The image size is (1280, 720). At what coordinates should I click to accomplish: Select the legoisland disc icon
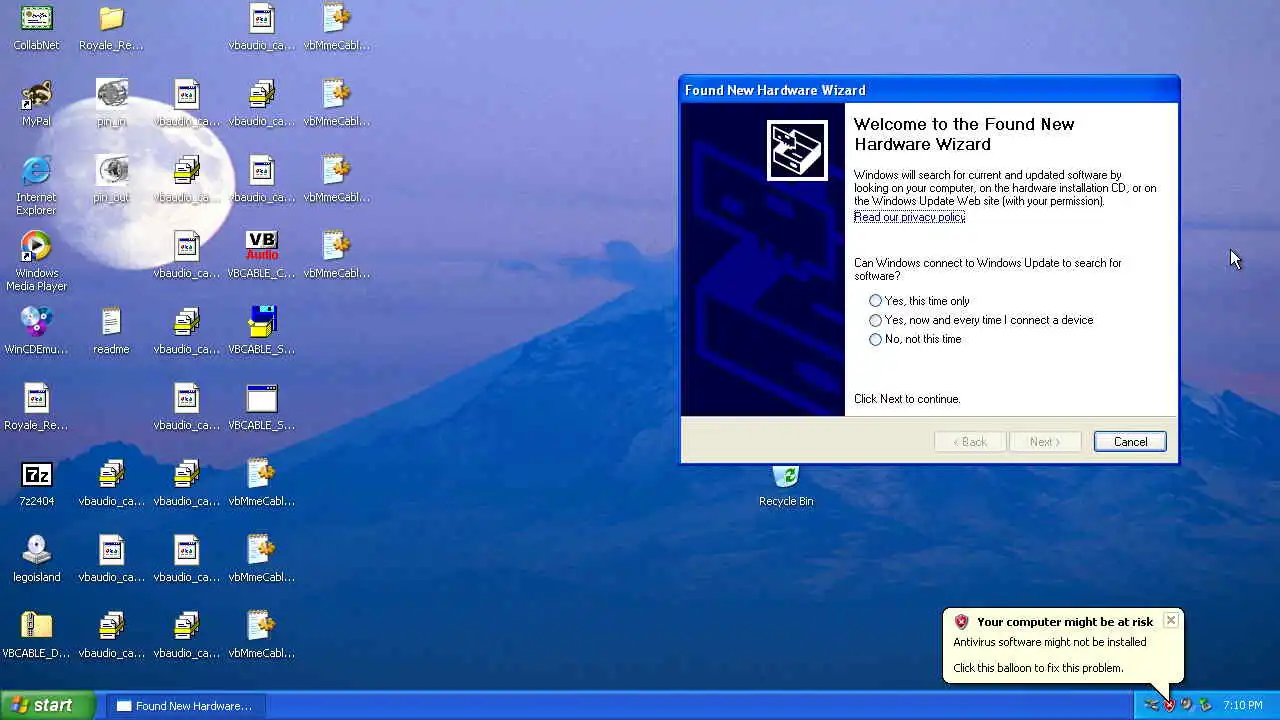click(x=36, y=559)
